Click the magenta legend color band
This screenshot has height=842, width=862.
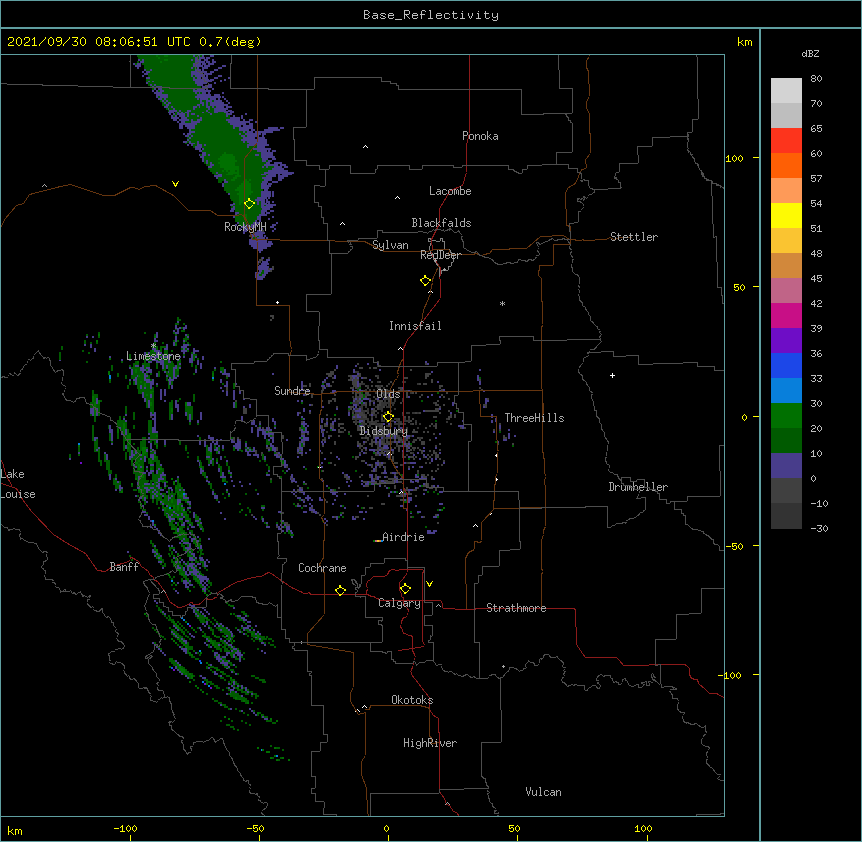(x=786, y=315)
